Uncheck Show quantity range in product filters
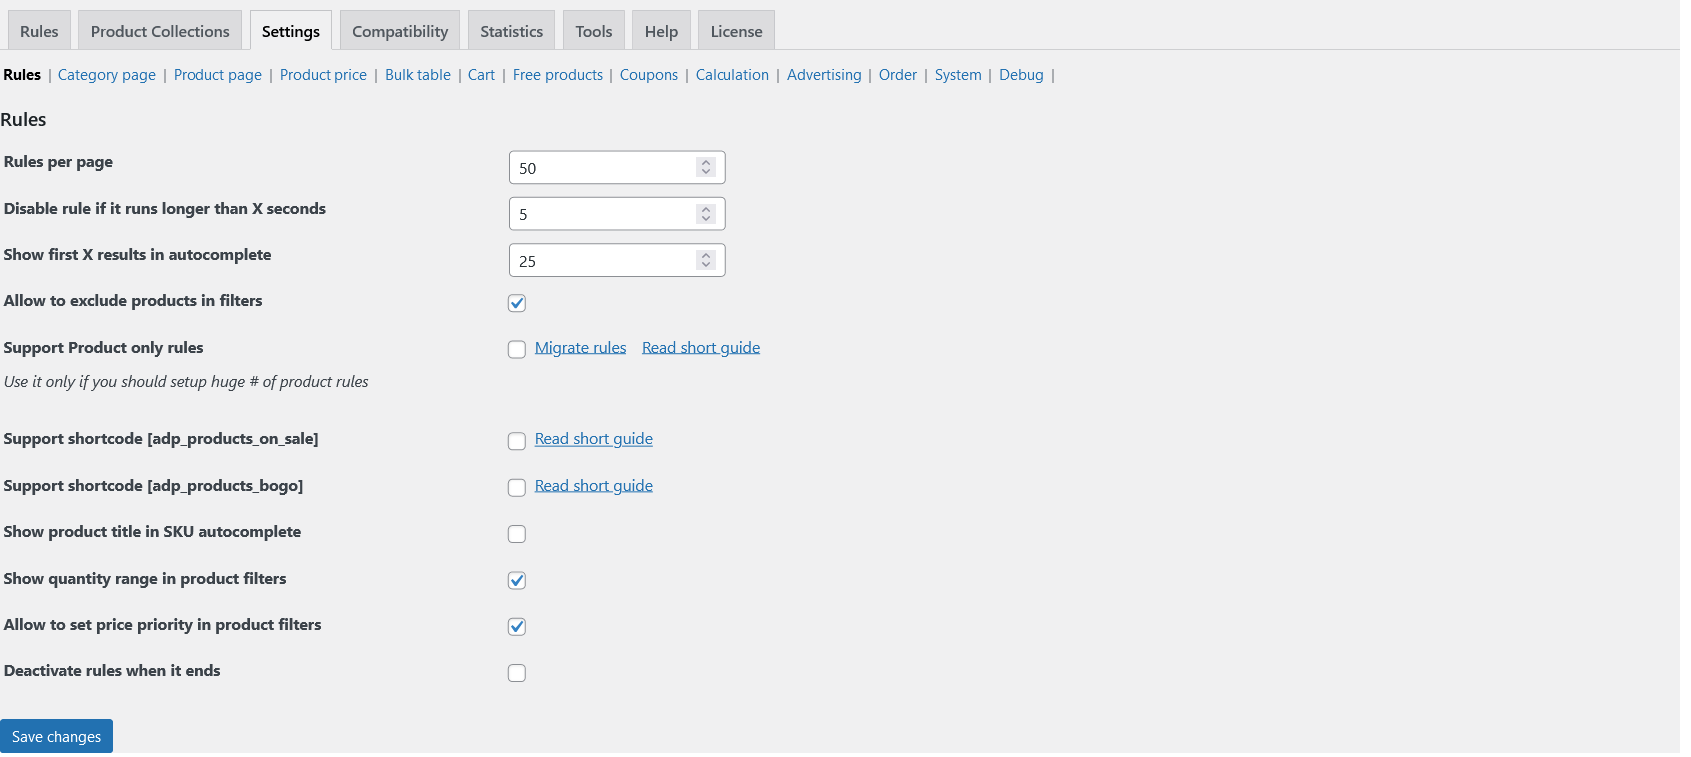 (x=517, y=580)
